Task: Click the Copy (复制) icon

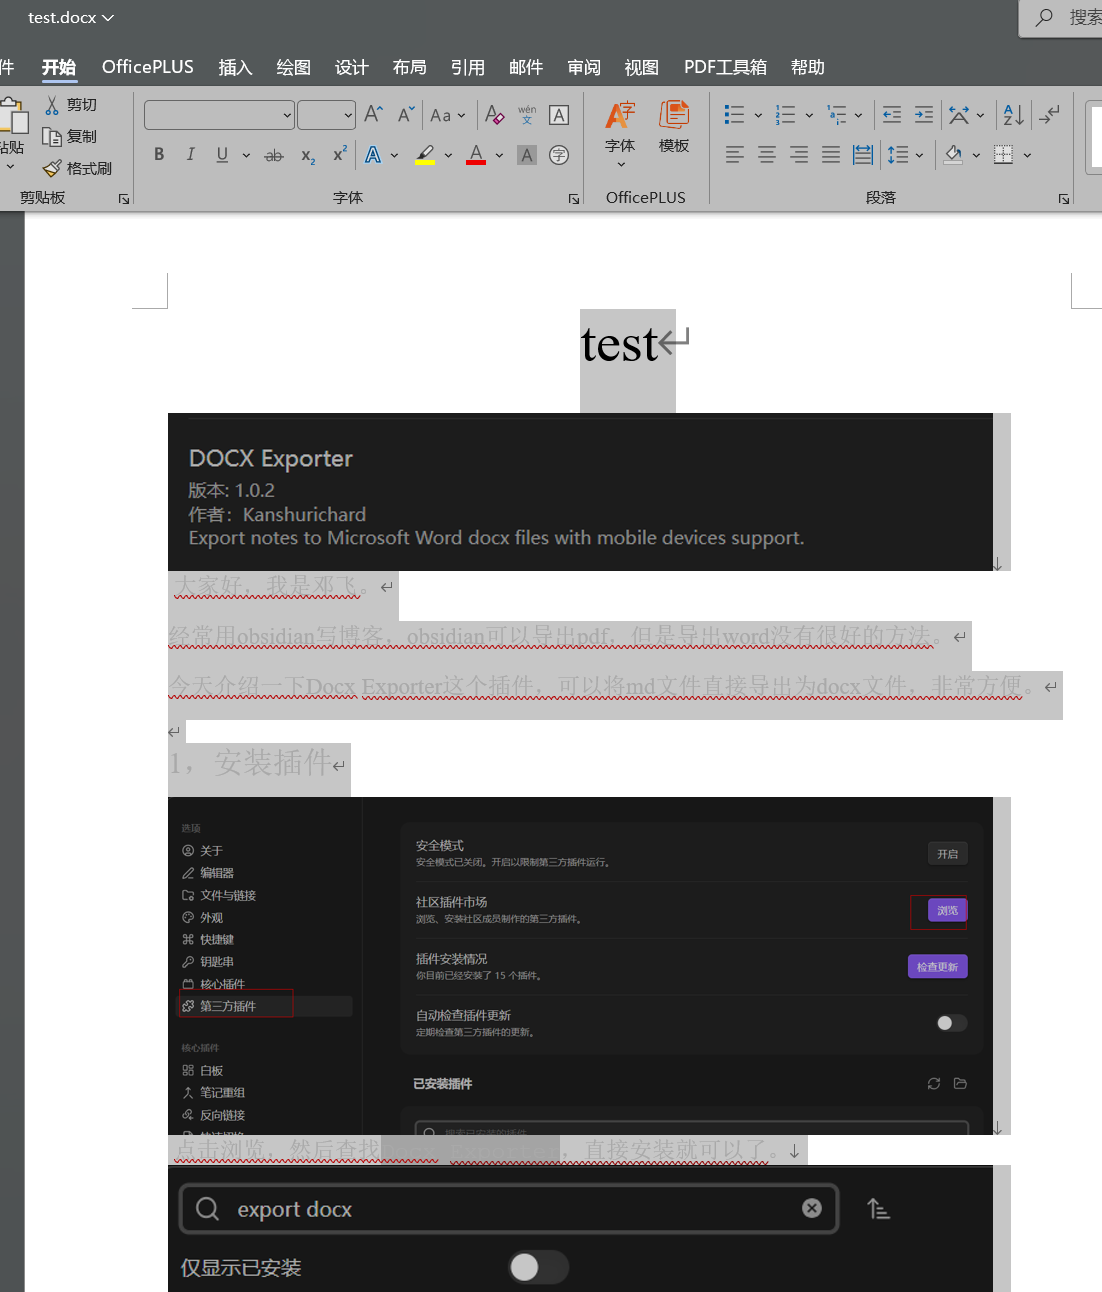Action: pyautogui.click(x=52, y=137)
